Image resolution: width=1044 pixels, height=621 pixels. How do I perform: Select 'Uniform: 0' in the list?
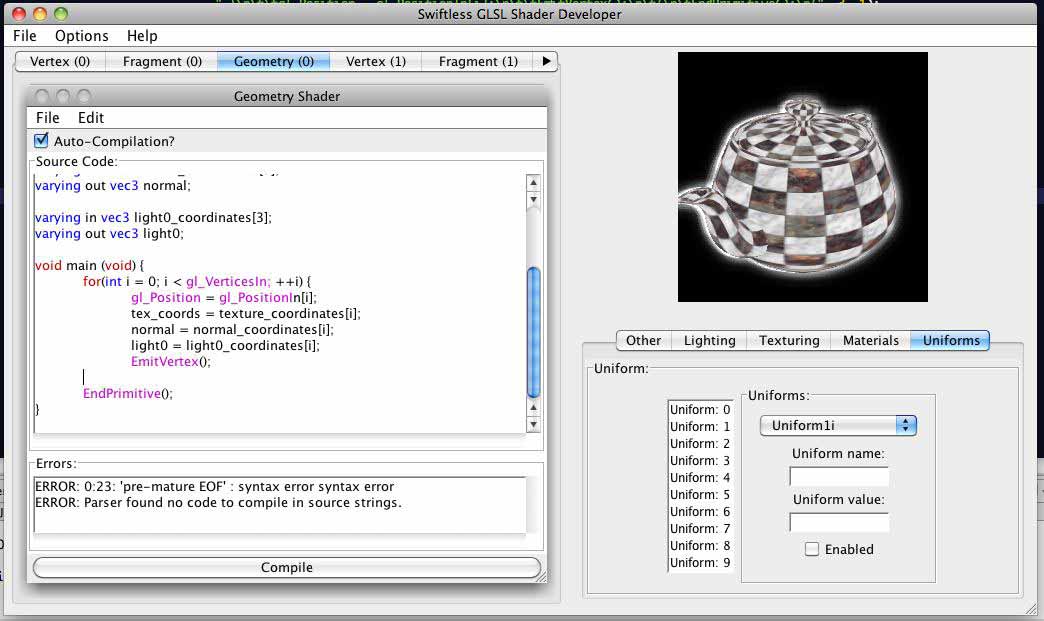tap(700, 410)
